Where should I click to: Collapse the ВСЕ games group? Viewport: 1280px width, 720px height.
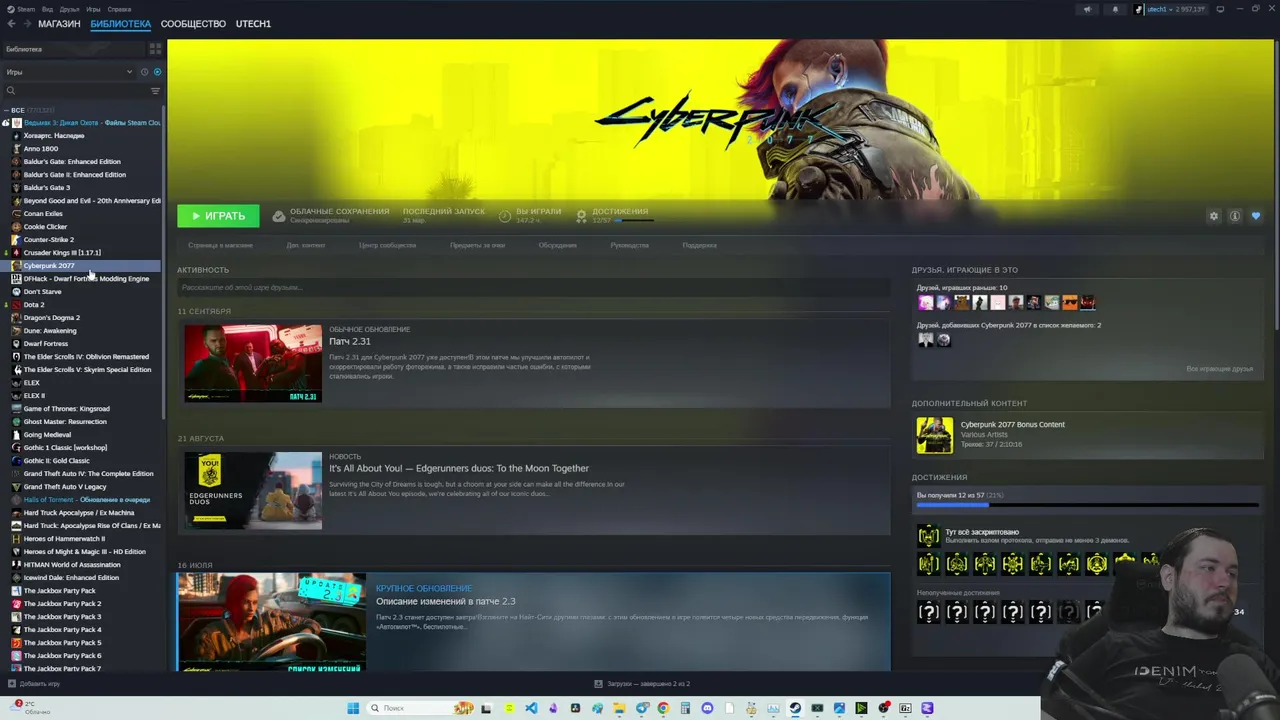pyautogui.click(x=7, y=110)
